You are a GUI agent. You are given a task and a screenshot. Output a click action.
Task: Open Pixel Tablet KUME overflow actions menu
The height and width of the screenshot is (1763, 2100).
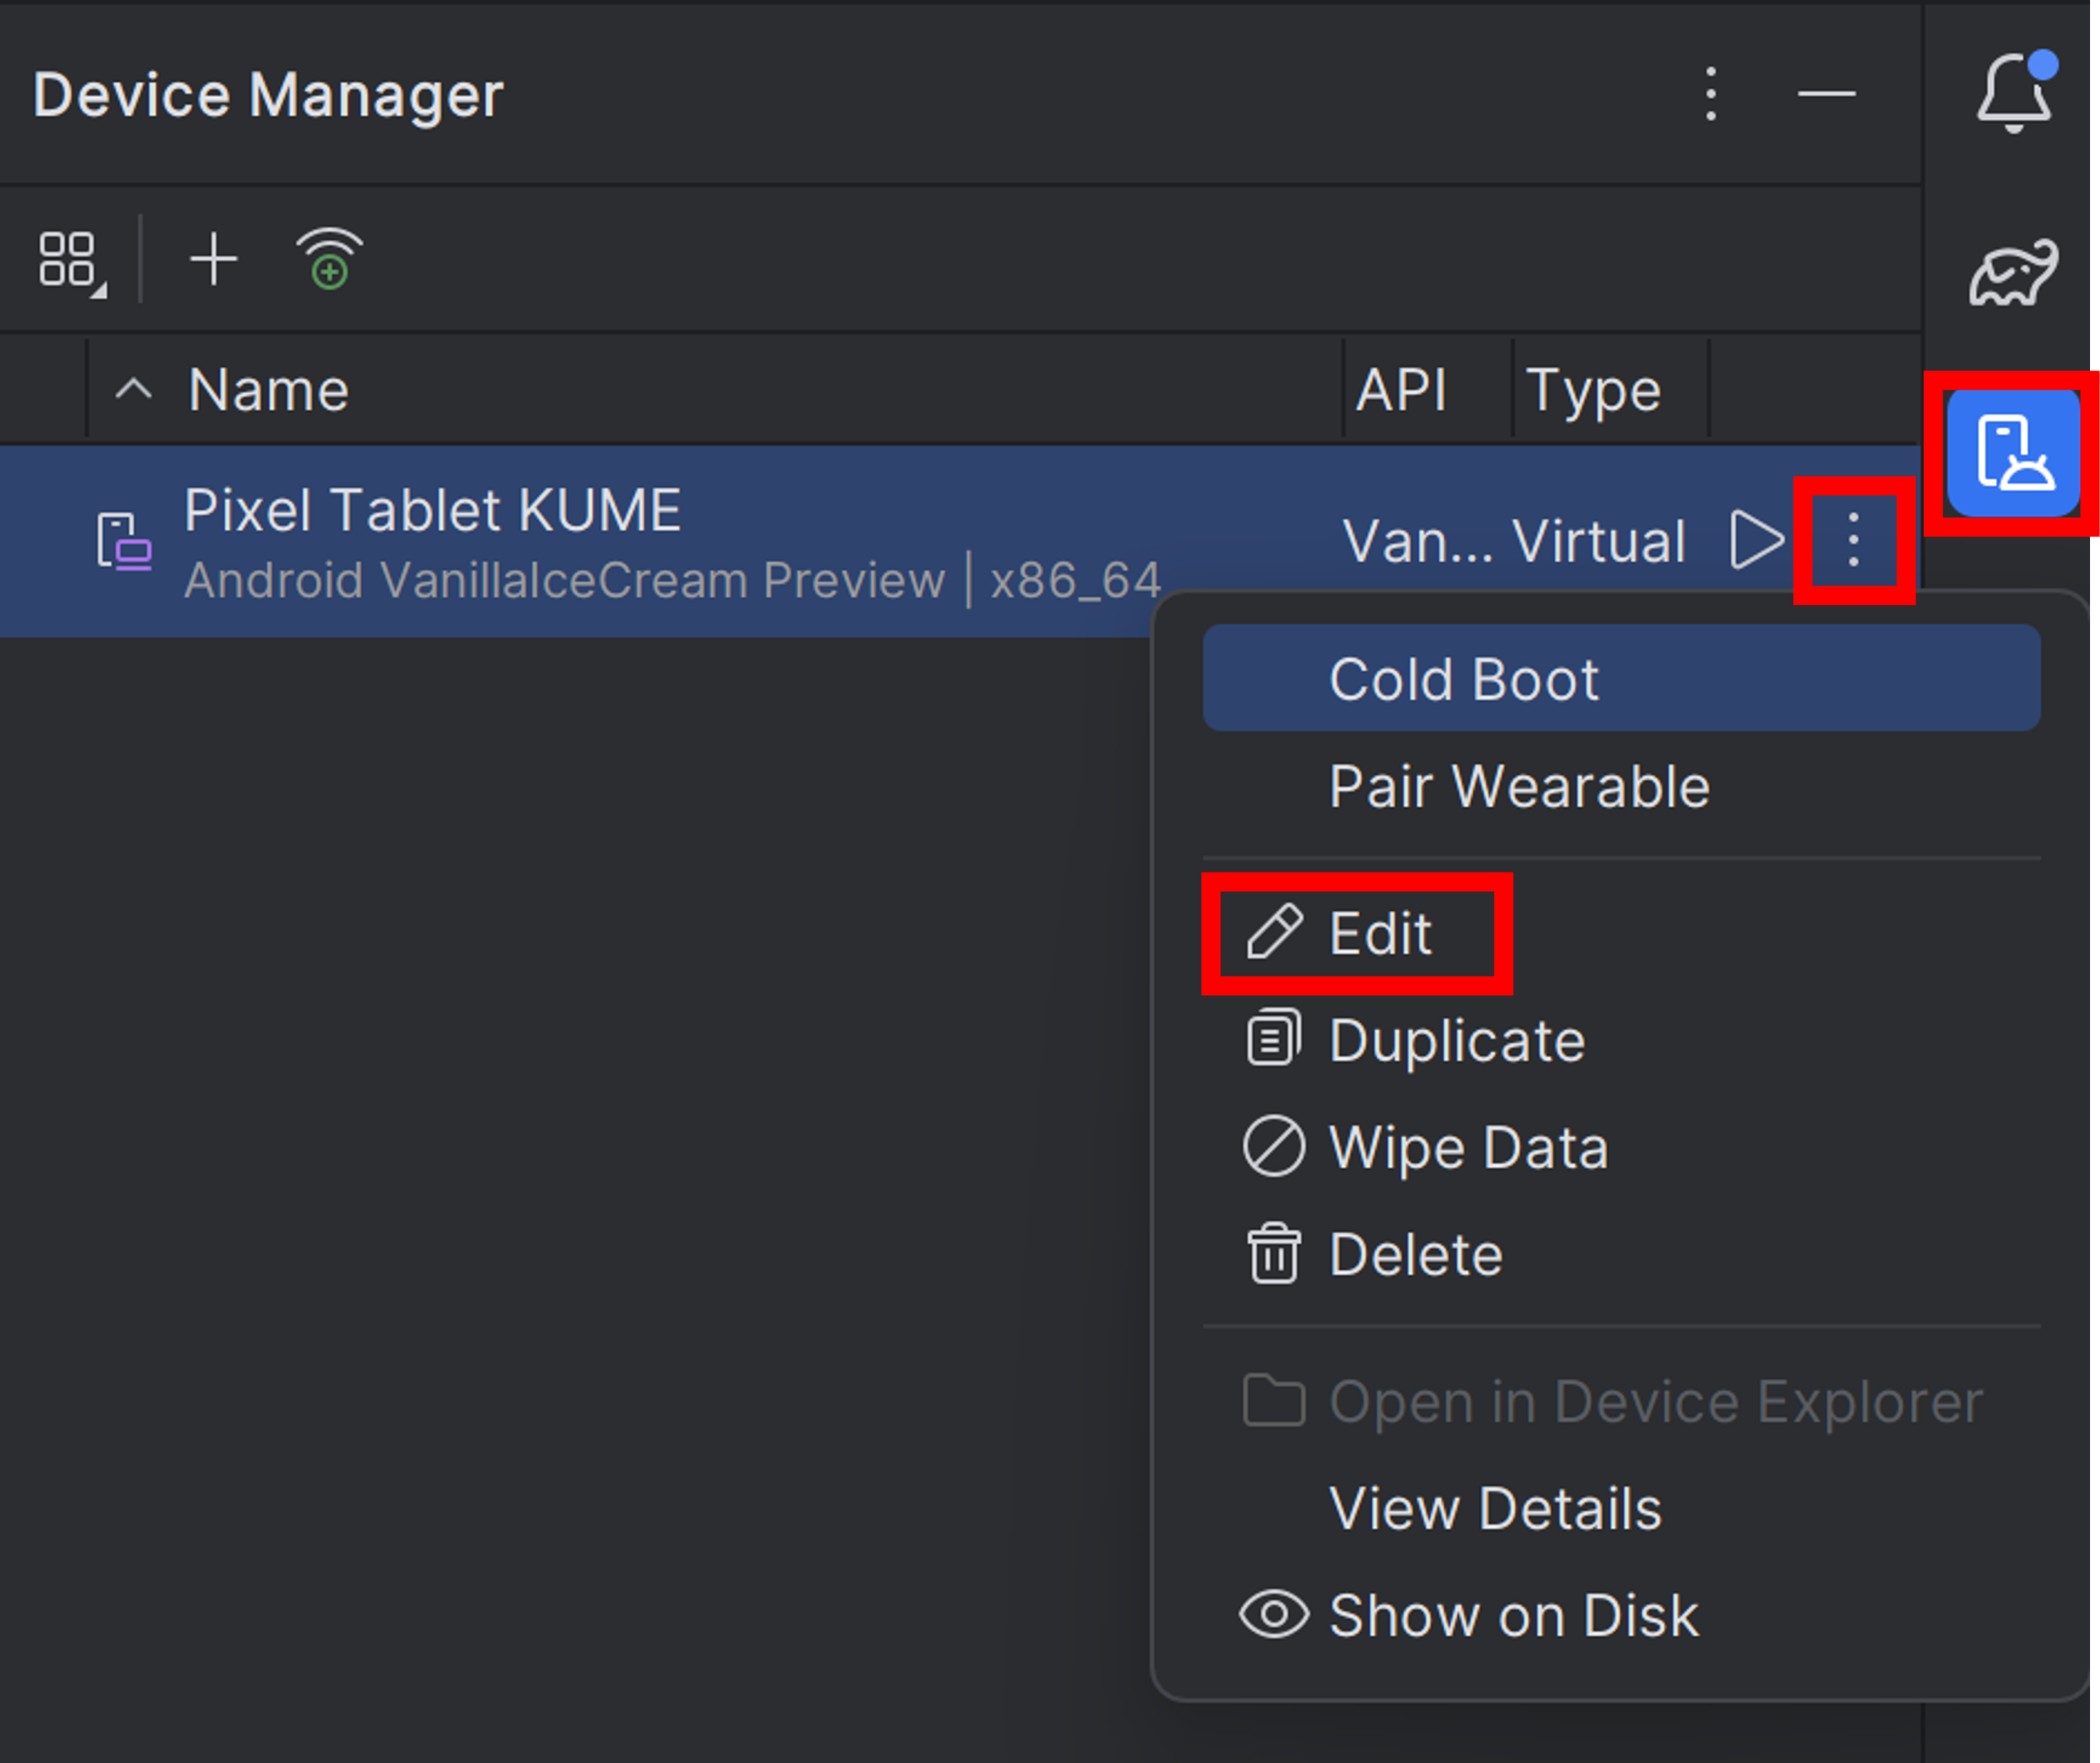pyautogui.click(x=1853, y=540)
